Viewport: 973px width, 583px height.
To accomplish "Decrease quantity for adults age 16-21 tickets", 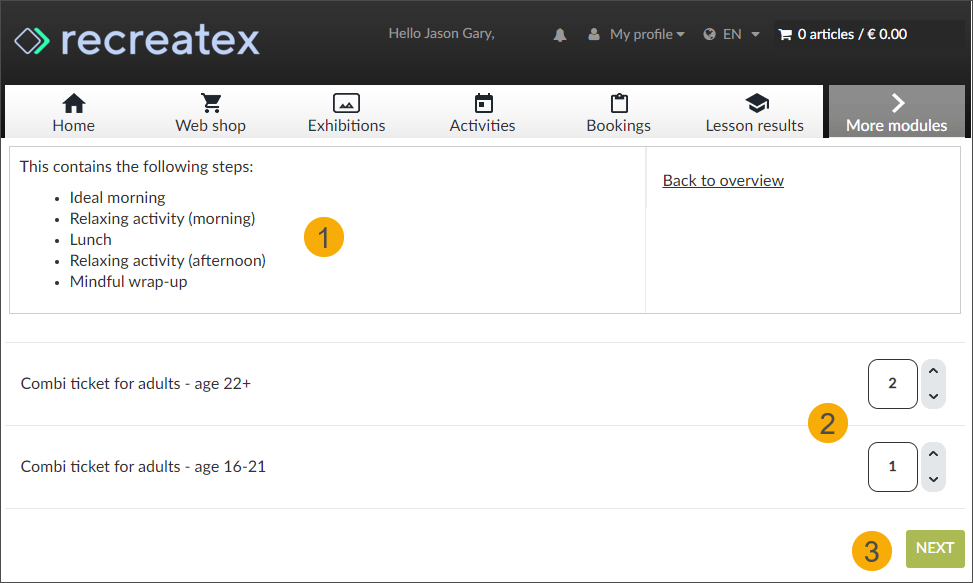I will point(933,478).
